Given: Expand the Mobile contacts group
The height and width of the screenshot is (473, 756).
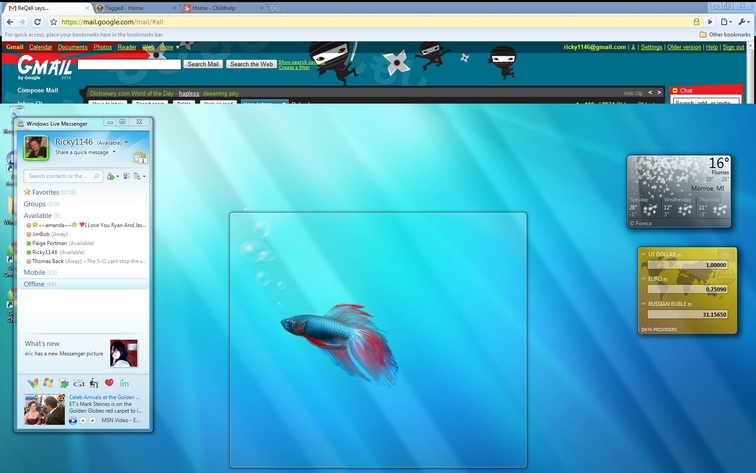Looking at the screenshot, I should [34, 272].
